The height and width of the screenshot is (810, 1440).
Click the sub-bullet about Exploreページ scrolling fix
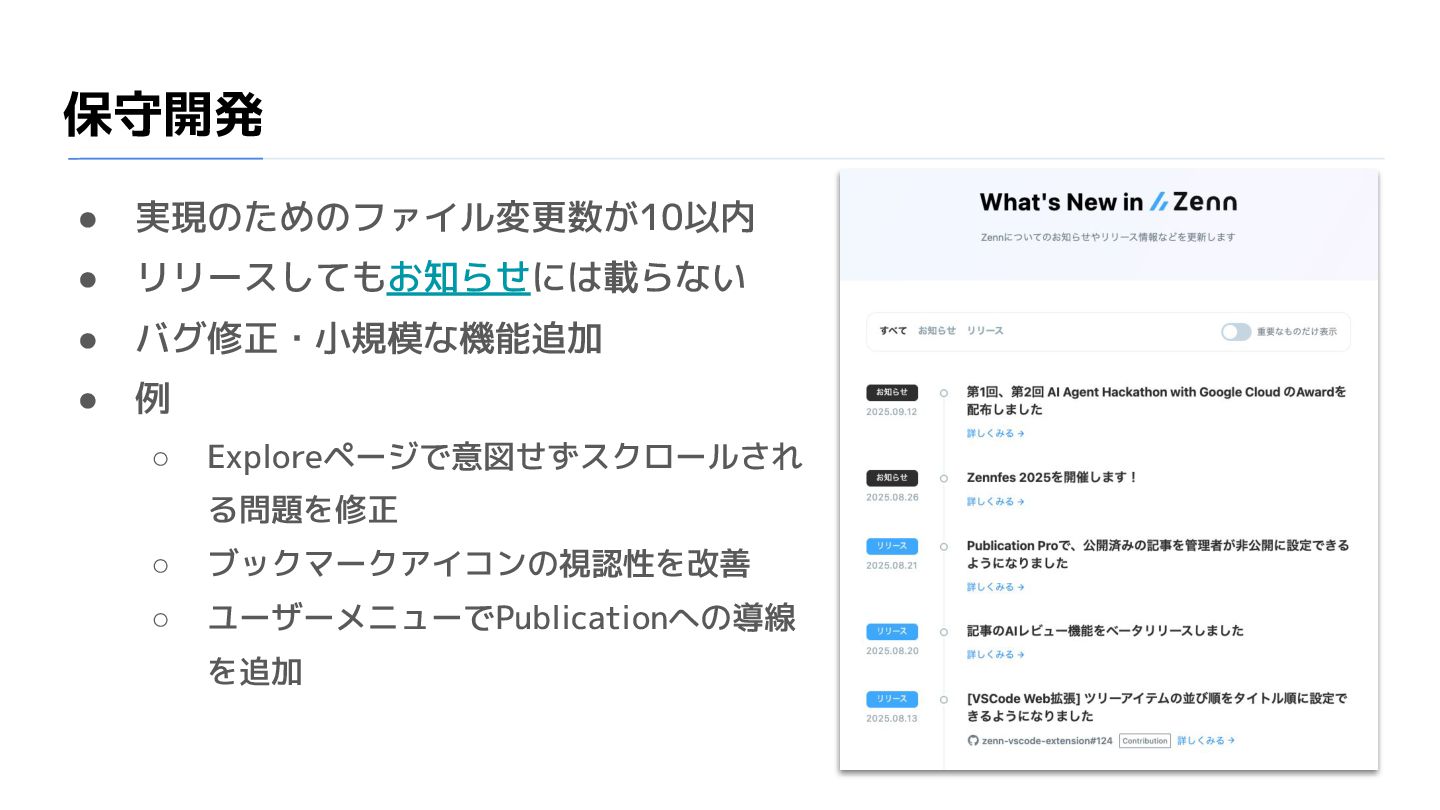coord(504,483)
